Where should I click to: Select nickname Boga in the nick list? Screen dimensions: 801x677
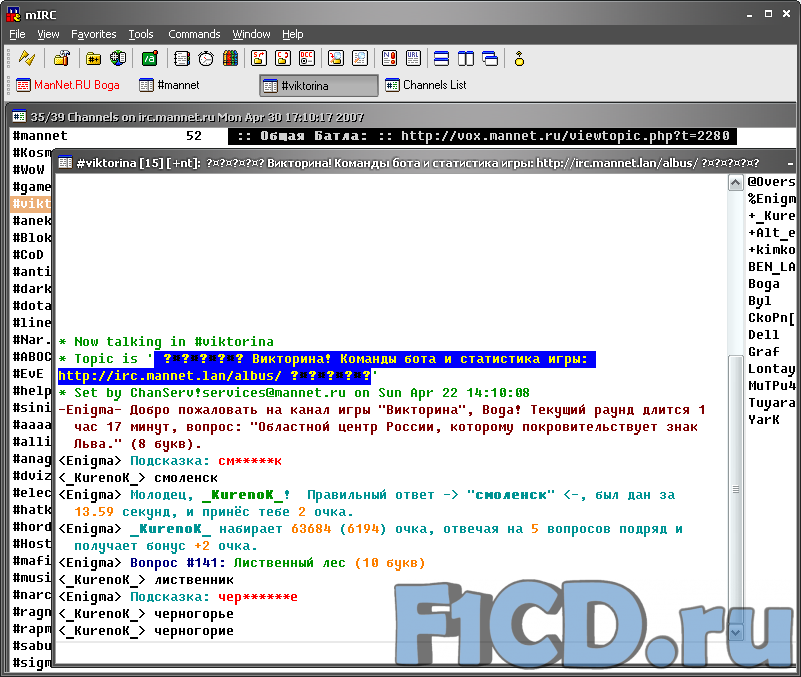[x=764, y=284]
